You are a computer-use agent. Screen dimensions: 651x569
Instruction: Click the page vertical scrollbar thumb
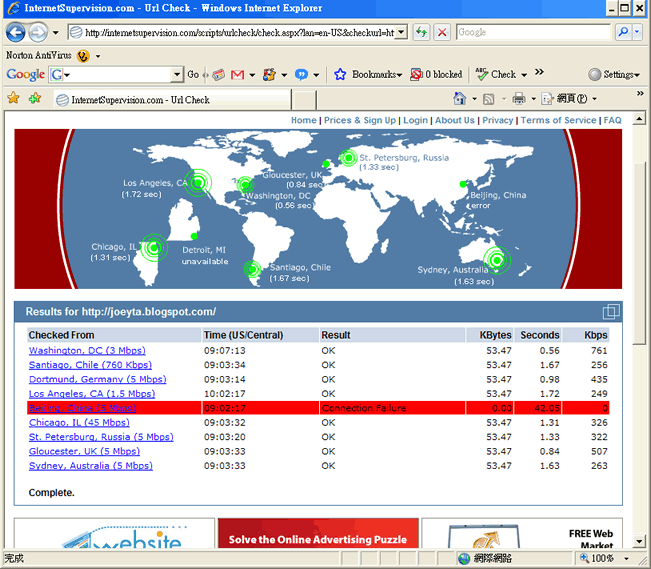[x=639, y=252]
